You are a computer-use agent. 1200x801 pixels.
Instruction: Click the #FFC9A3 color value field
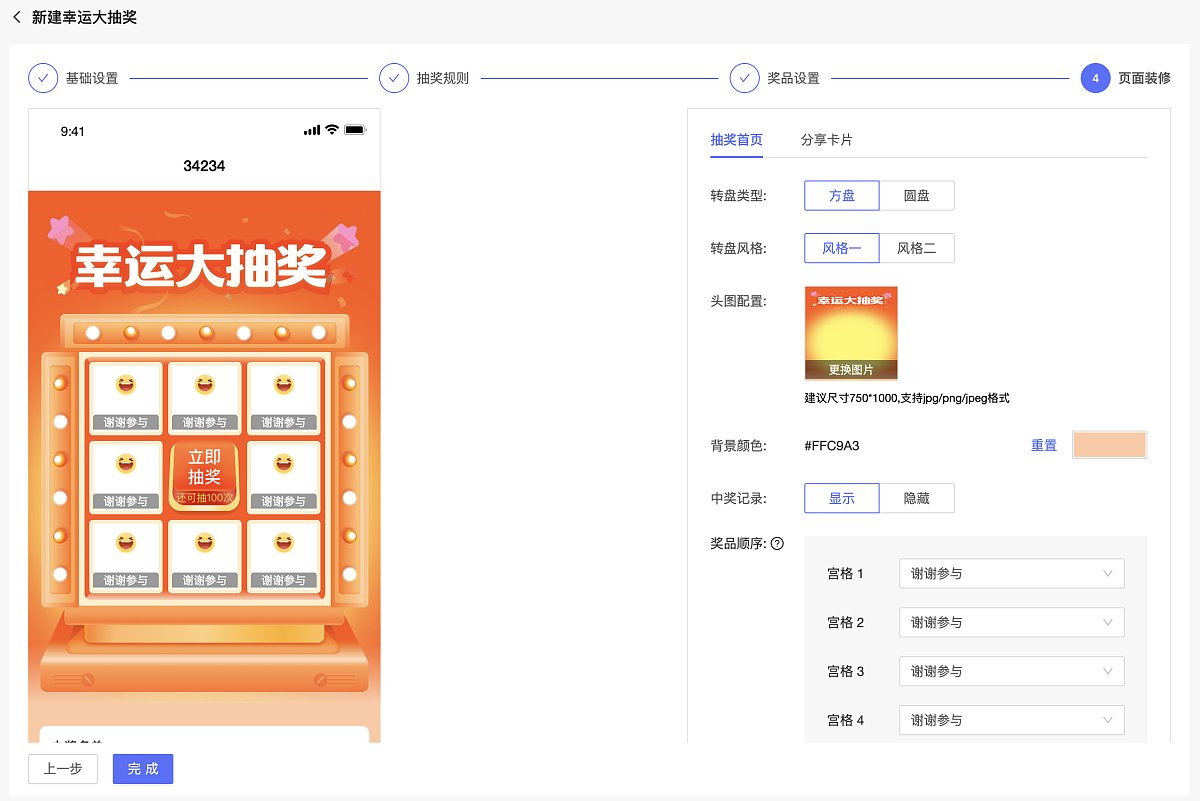click(831, 445)
